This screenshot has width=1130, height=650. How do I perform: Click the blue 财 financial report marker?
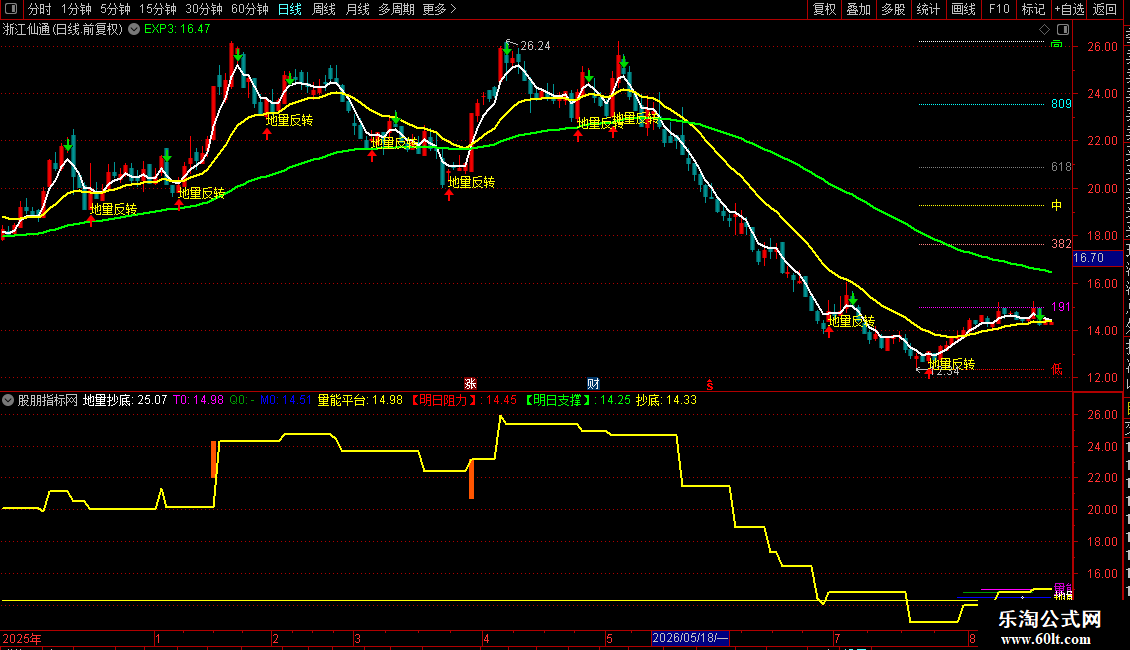[x=593, y=384]
